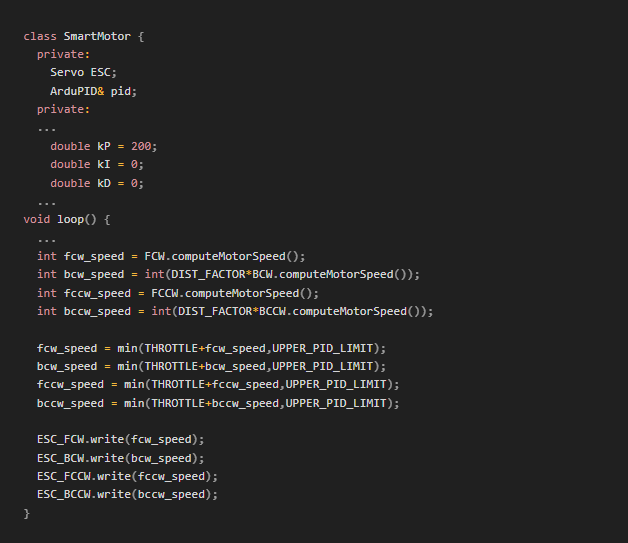Click the ESC_BCW.write statement
This screenshot has width=628, height=543.
point(121,458)
